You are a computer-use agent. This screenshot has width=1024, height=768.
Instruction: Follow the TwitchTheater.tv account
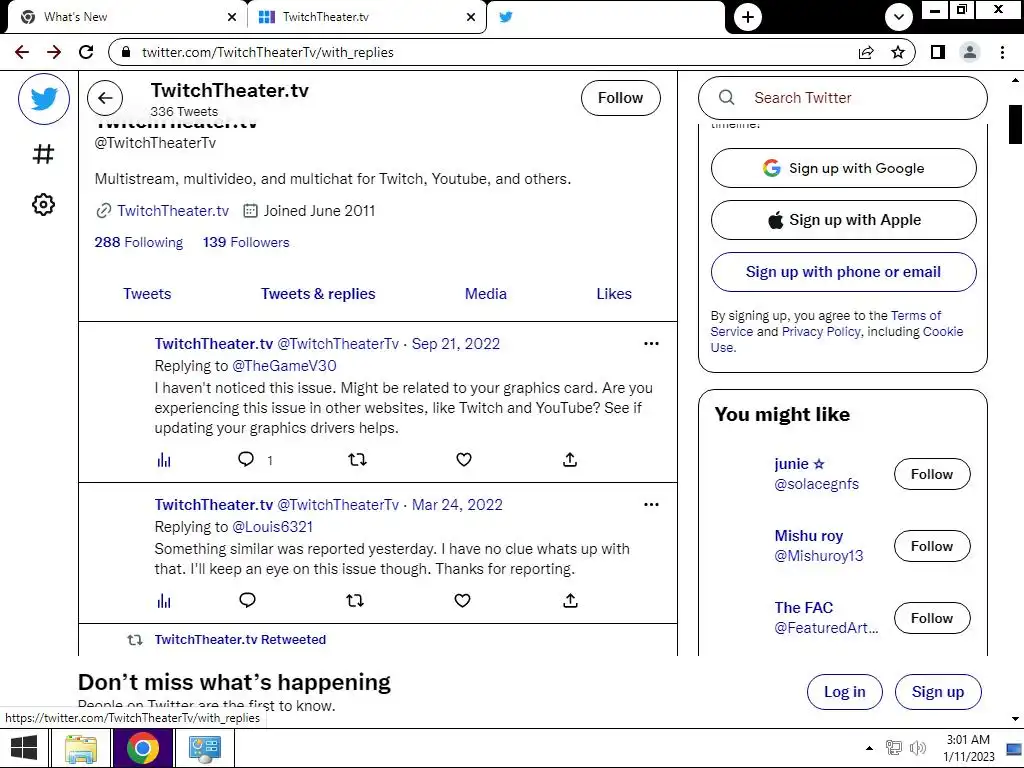point(620,98)
